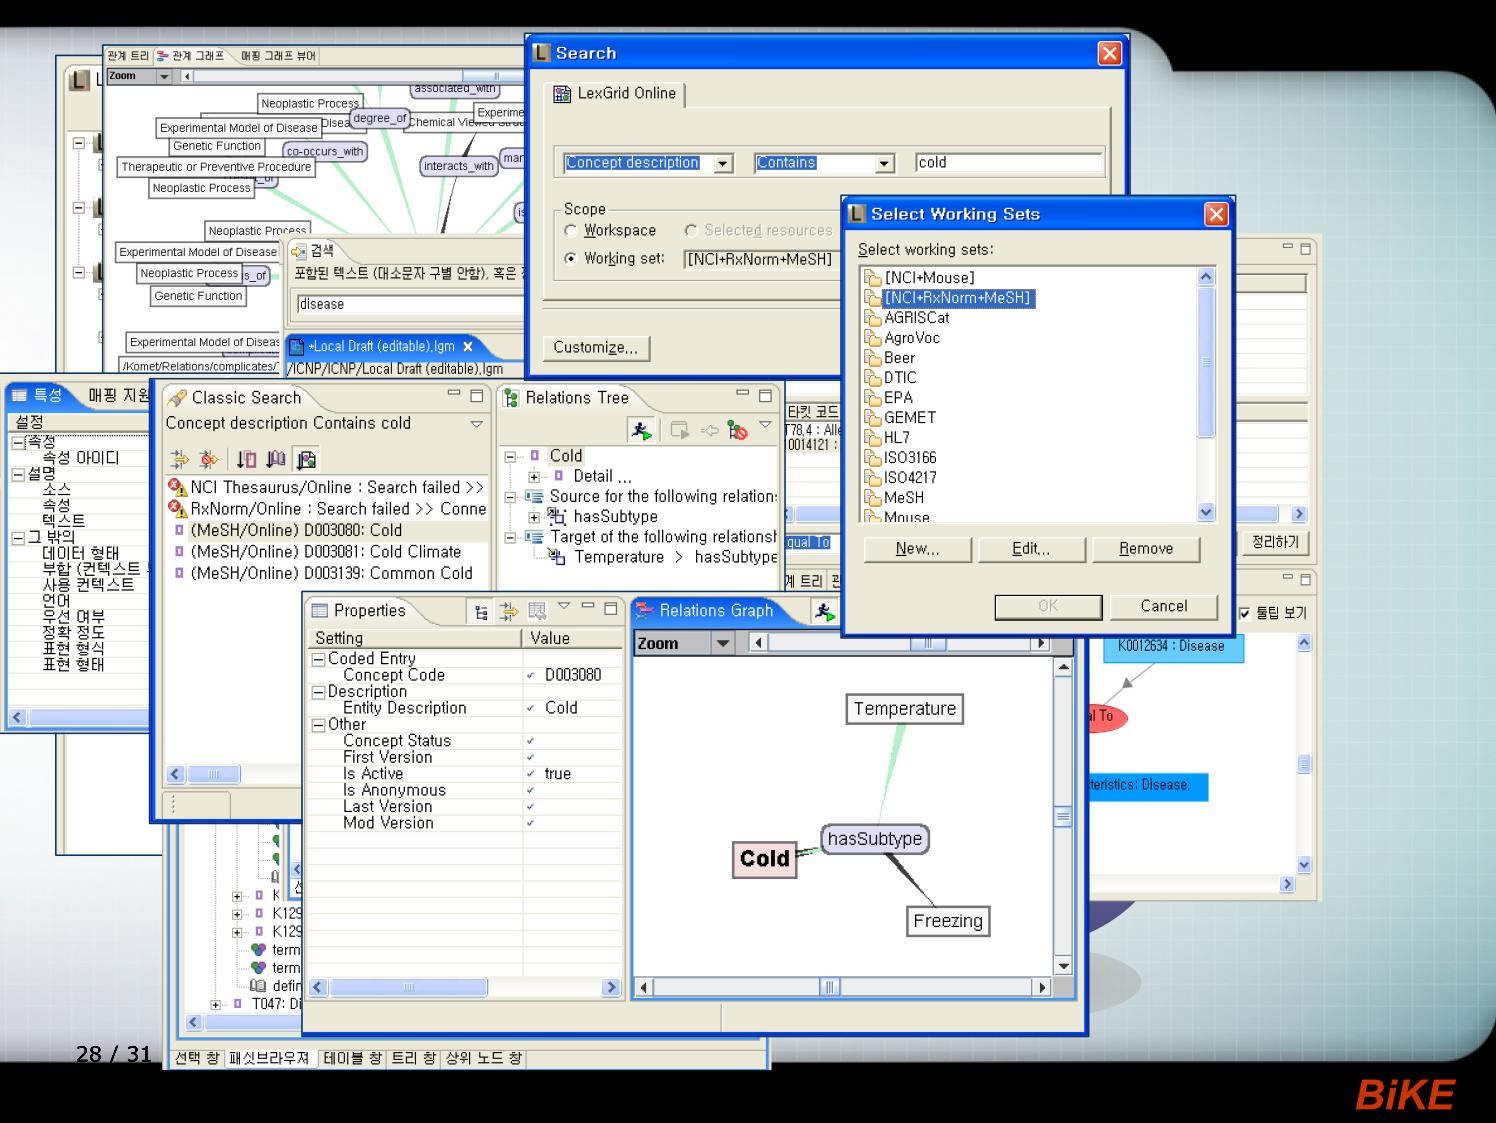
Task: Click AGRISCat folder icon in working sets list
Action: click(x=873, y=318)
